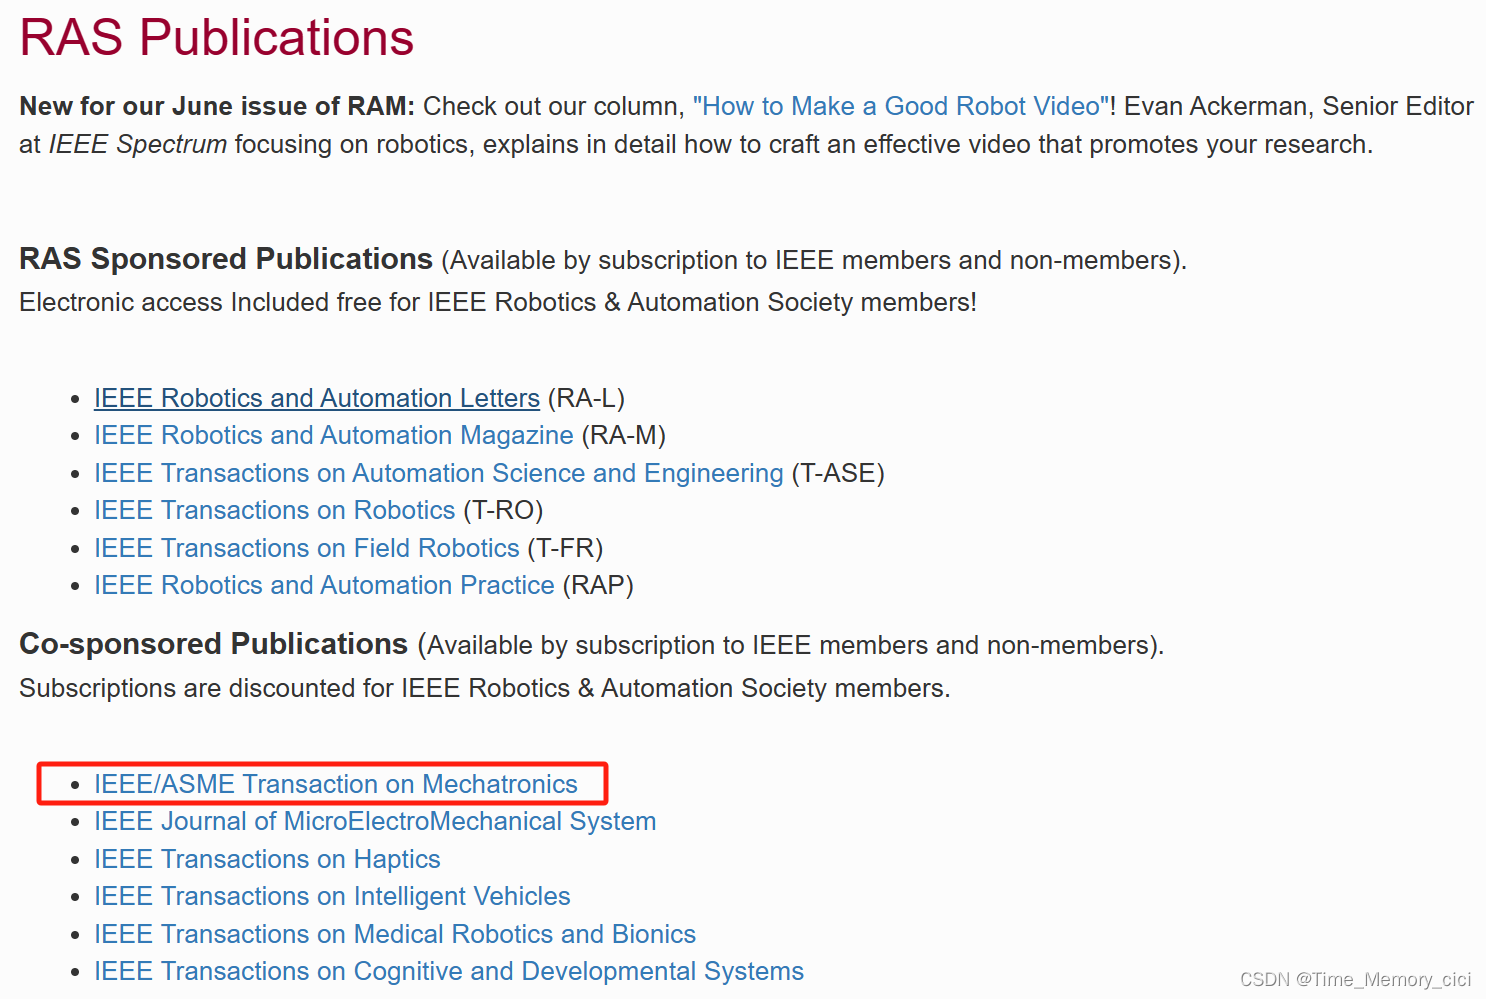Click the "(RAP)" abbreviation text
Screen dimensions: 1486x999
tap(598, 585)
